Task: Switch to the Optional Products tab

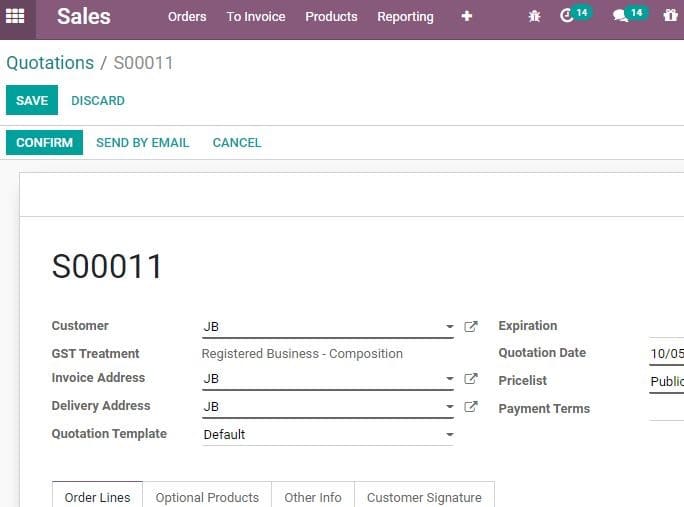Action: tap(207, 497)
